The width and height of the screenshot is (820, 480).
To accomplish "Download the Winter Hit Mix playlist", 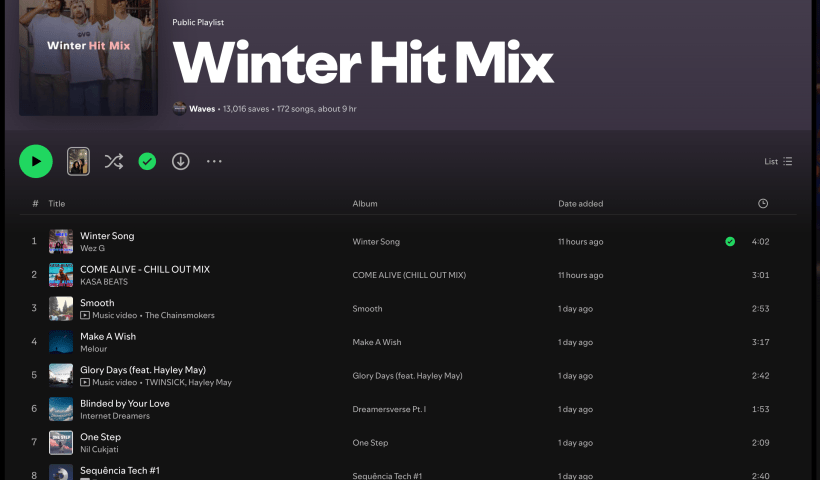I will click(x=180, y=161).
